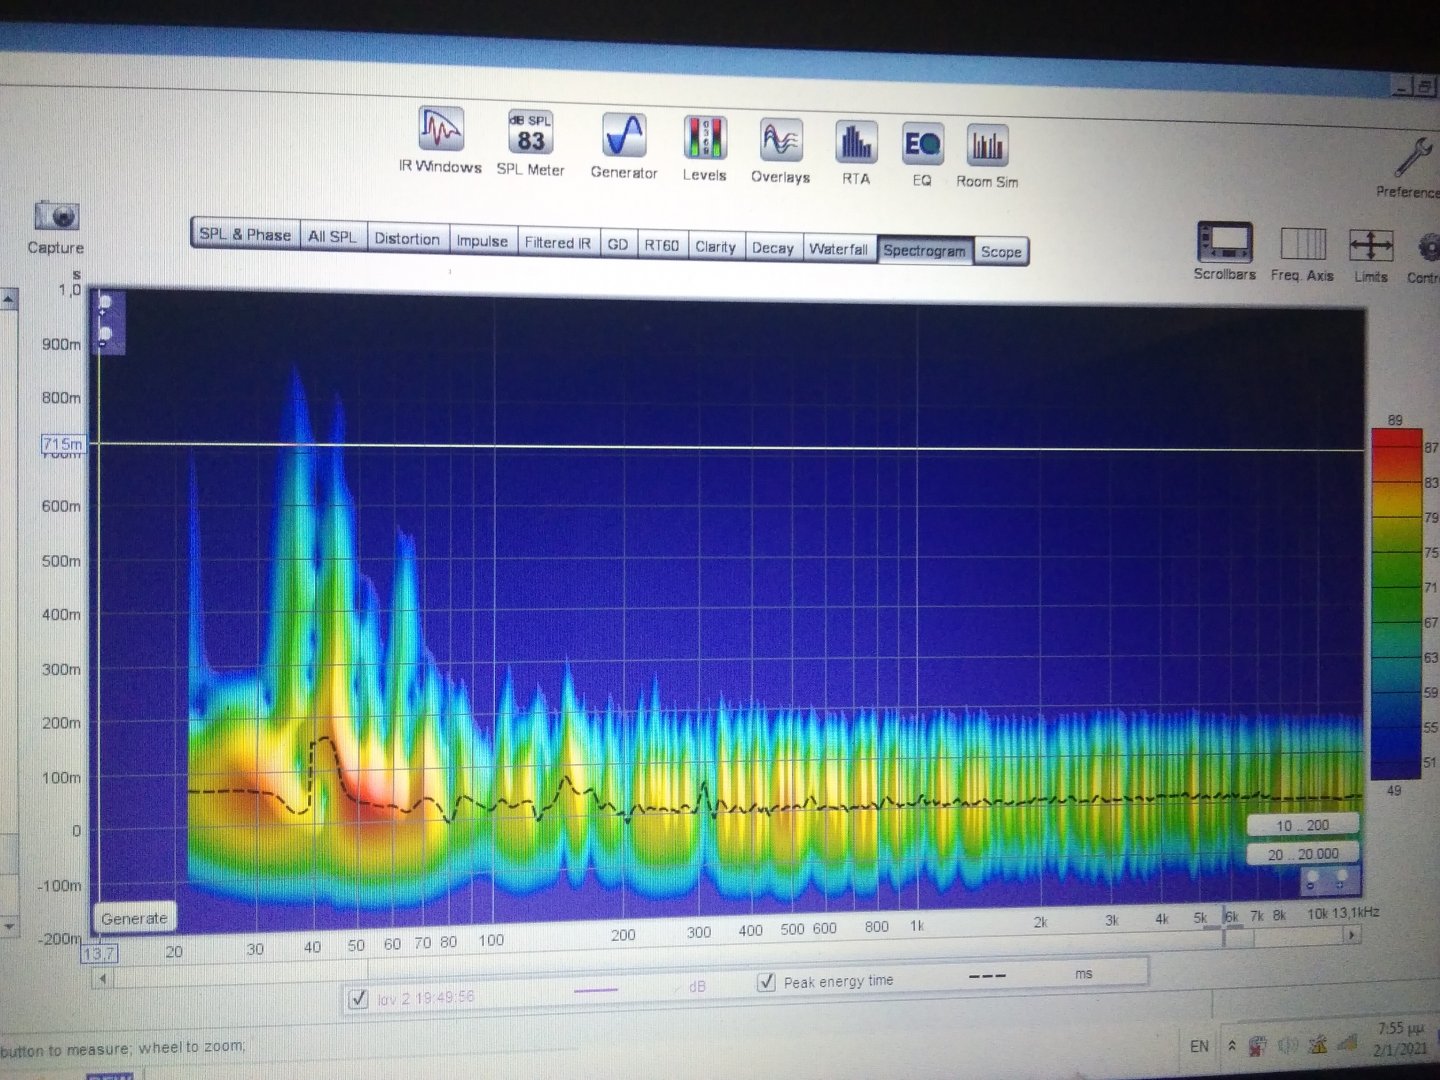1440x1080 pixels.
Task: Switch the Freq. Axis mode
Action: [1302, 245]
